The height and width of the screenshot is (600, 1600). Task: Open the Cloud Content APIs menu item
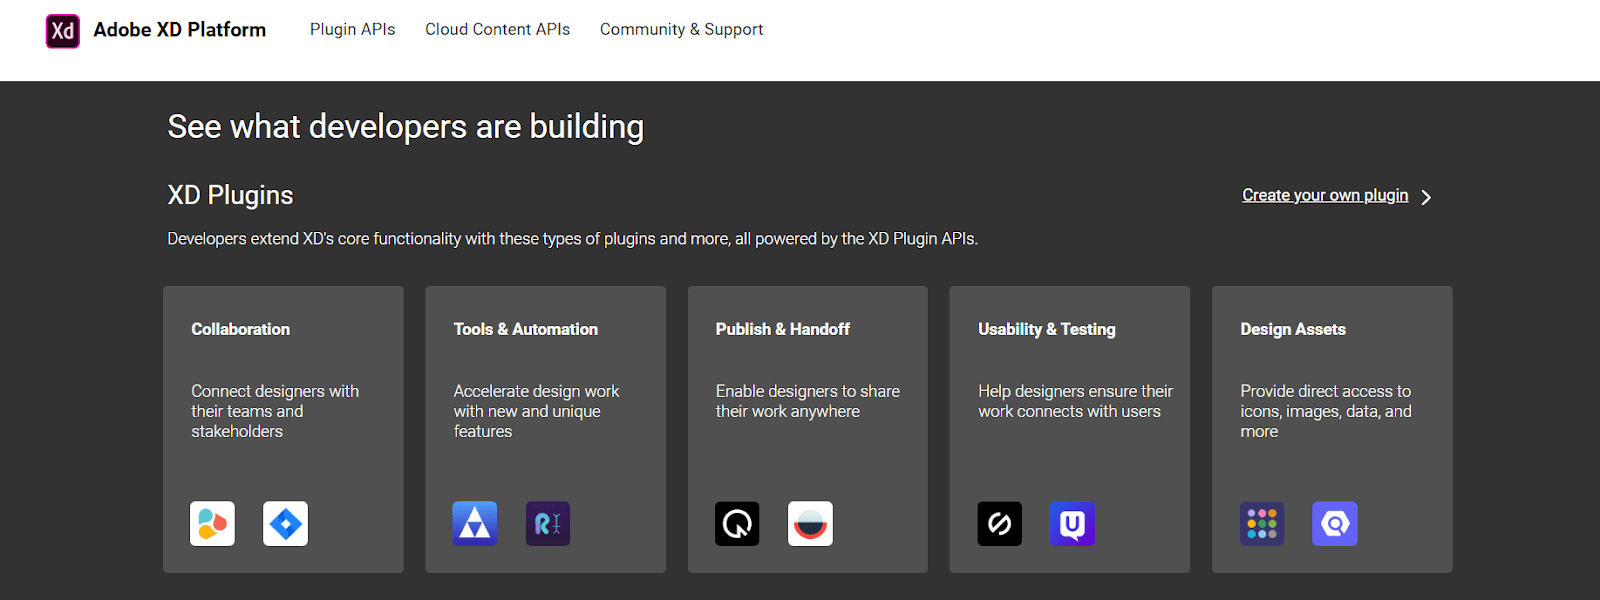[x=497, y=30]
